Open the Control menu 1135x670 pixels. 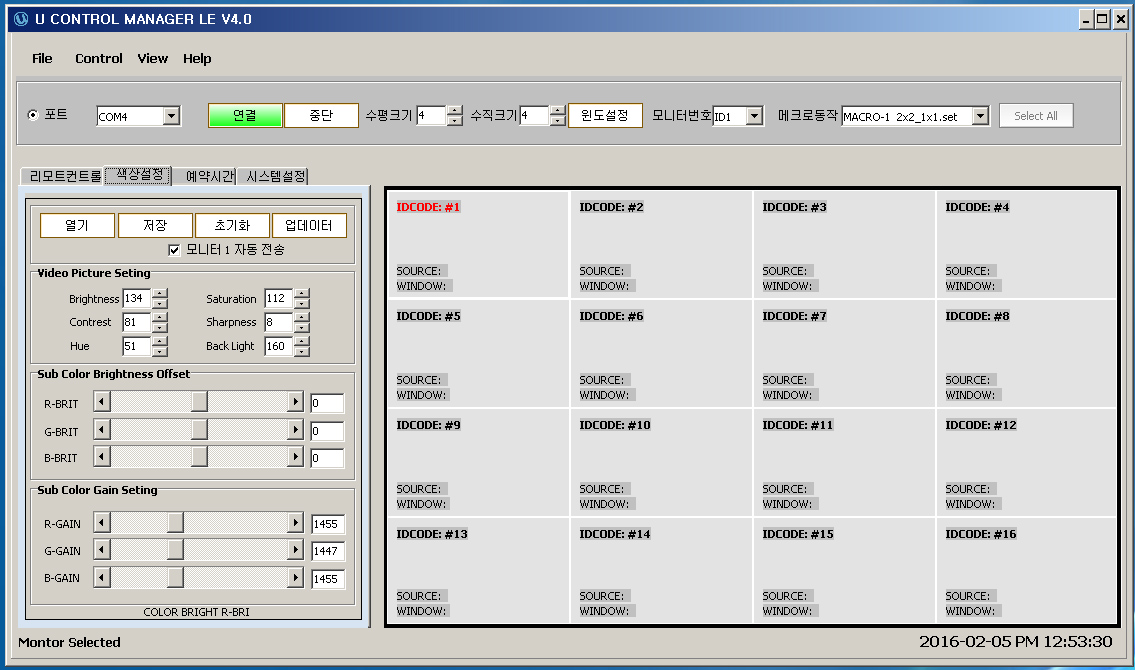(98, 59)
